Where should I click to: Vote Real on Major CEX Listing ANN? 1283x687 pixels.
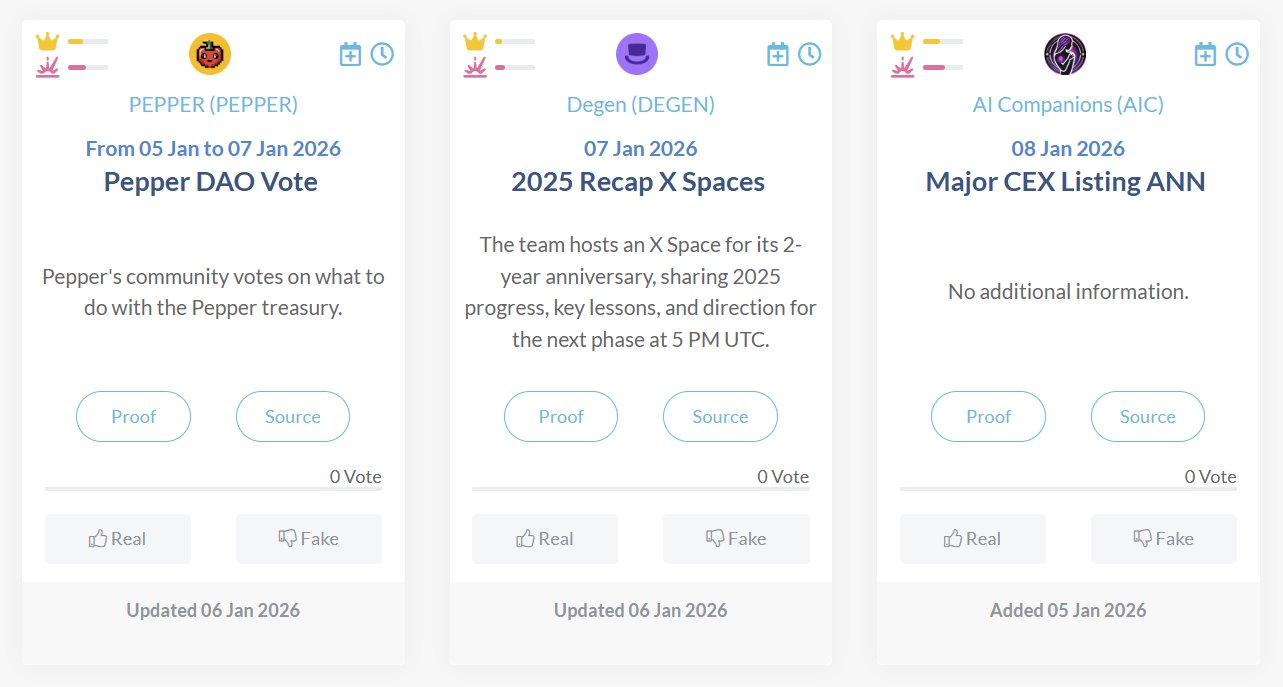[973, 539]
